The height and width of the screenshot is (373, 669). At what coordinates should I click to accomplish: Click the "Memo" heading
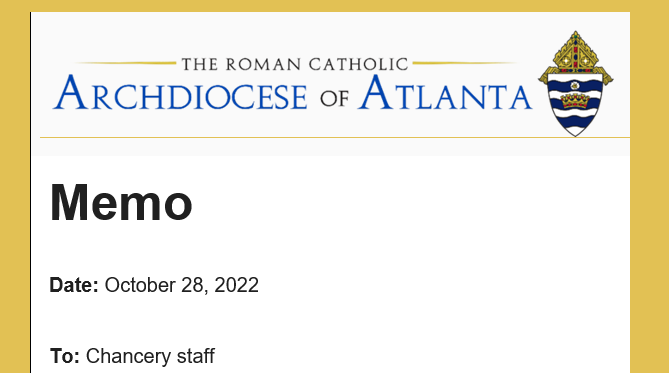121,203
